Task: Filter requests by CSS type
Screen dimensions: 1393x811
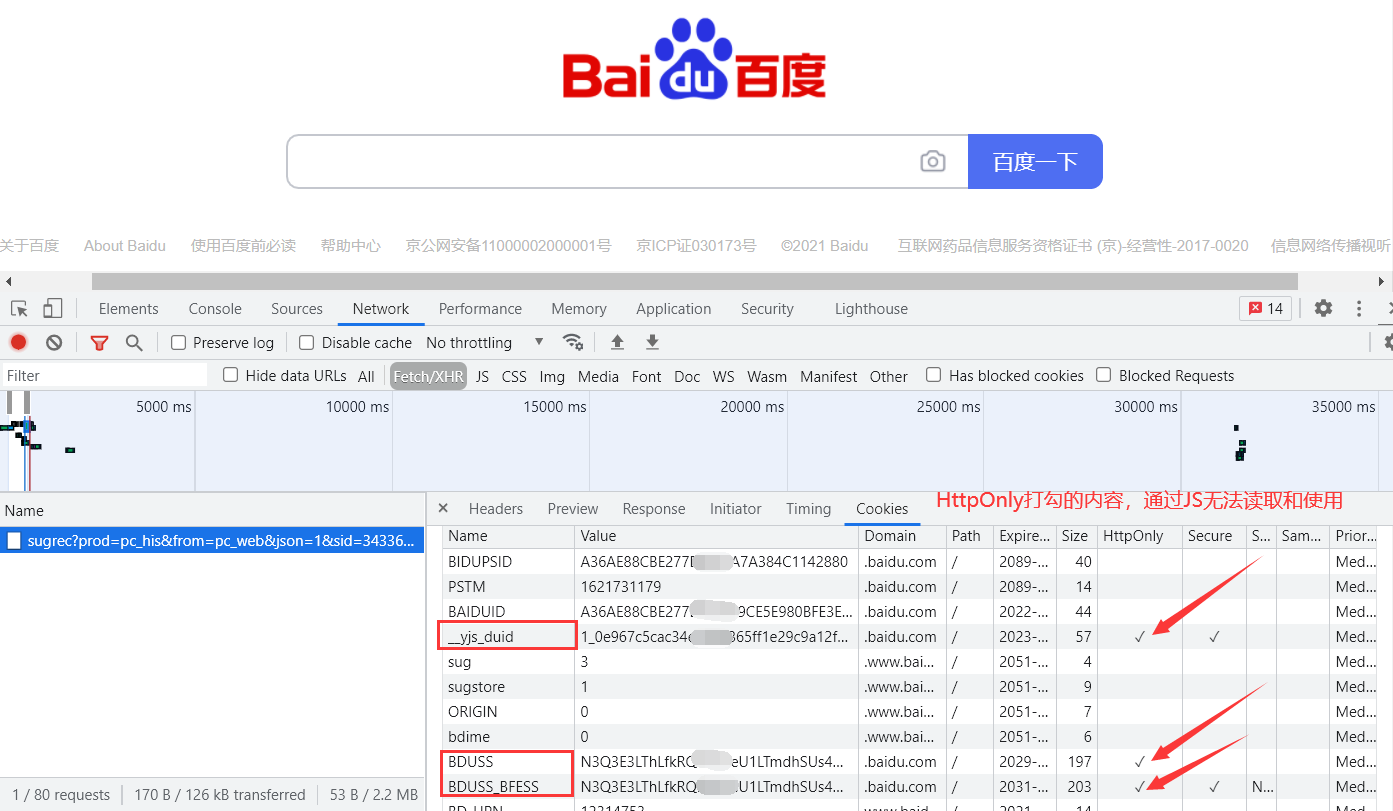Action: [514, 376]
